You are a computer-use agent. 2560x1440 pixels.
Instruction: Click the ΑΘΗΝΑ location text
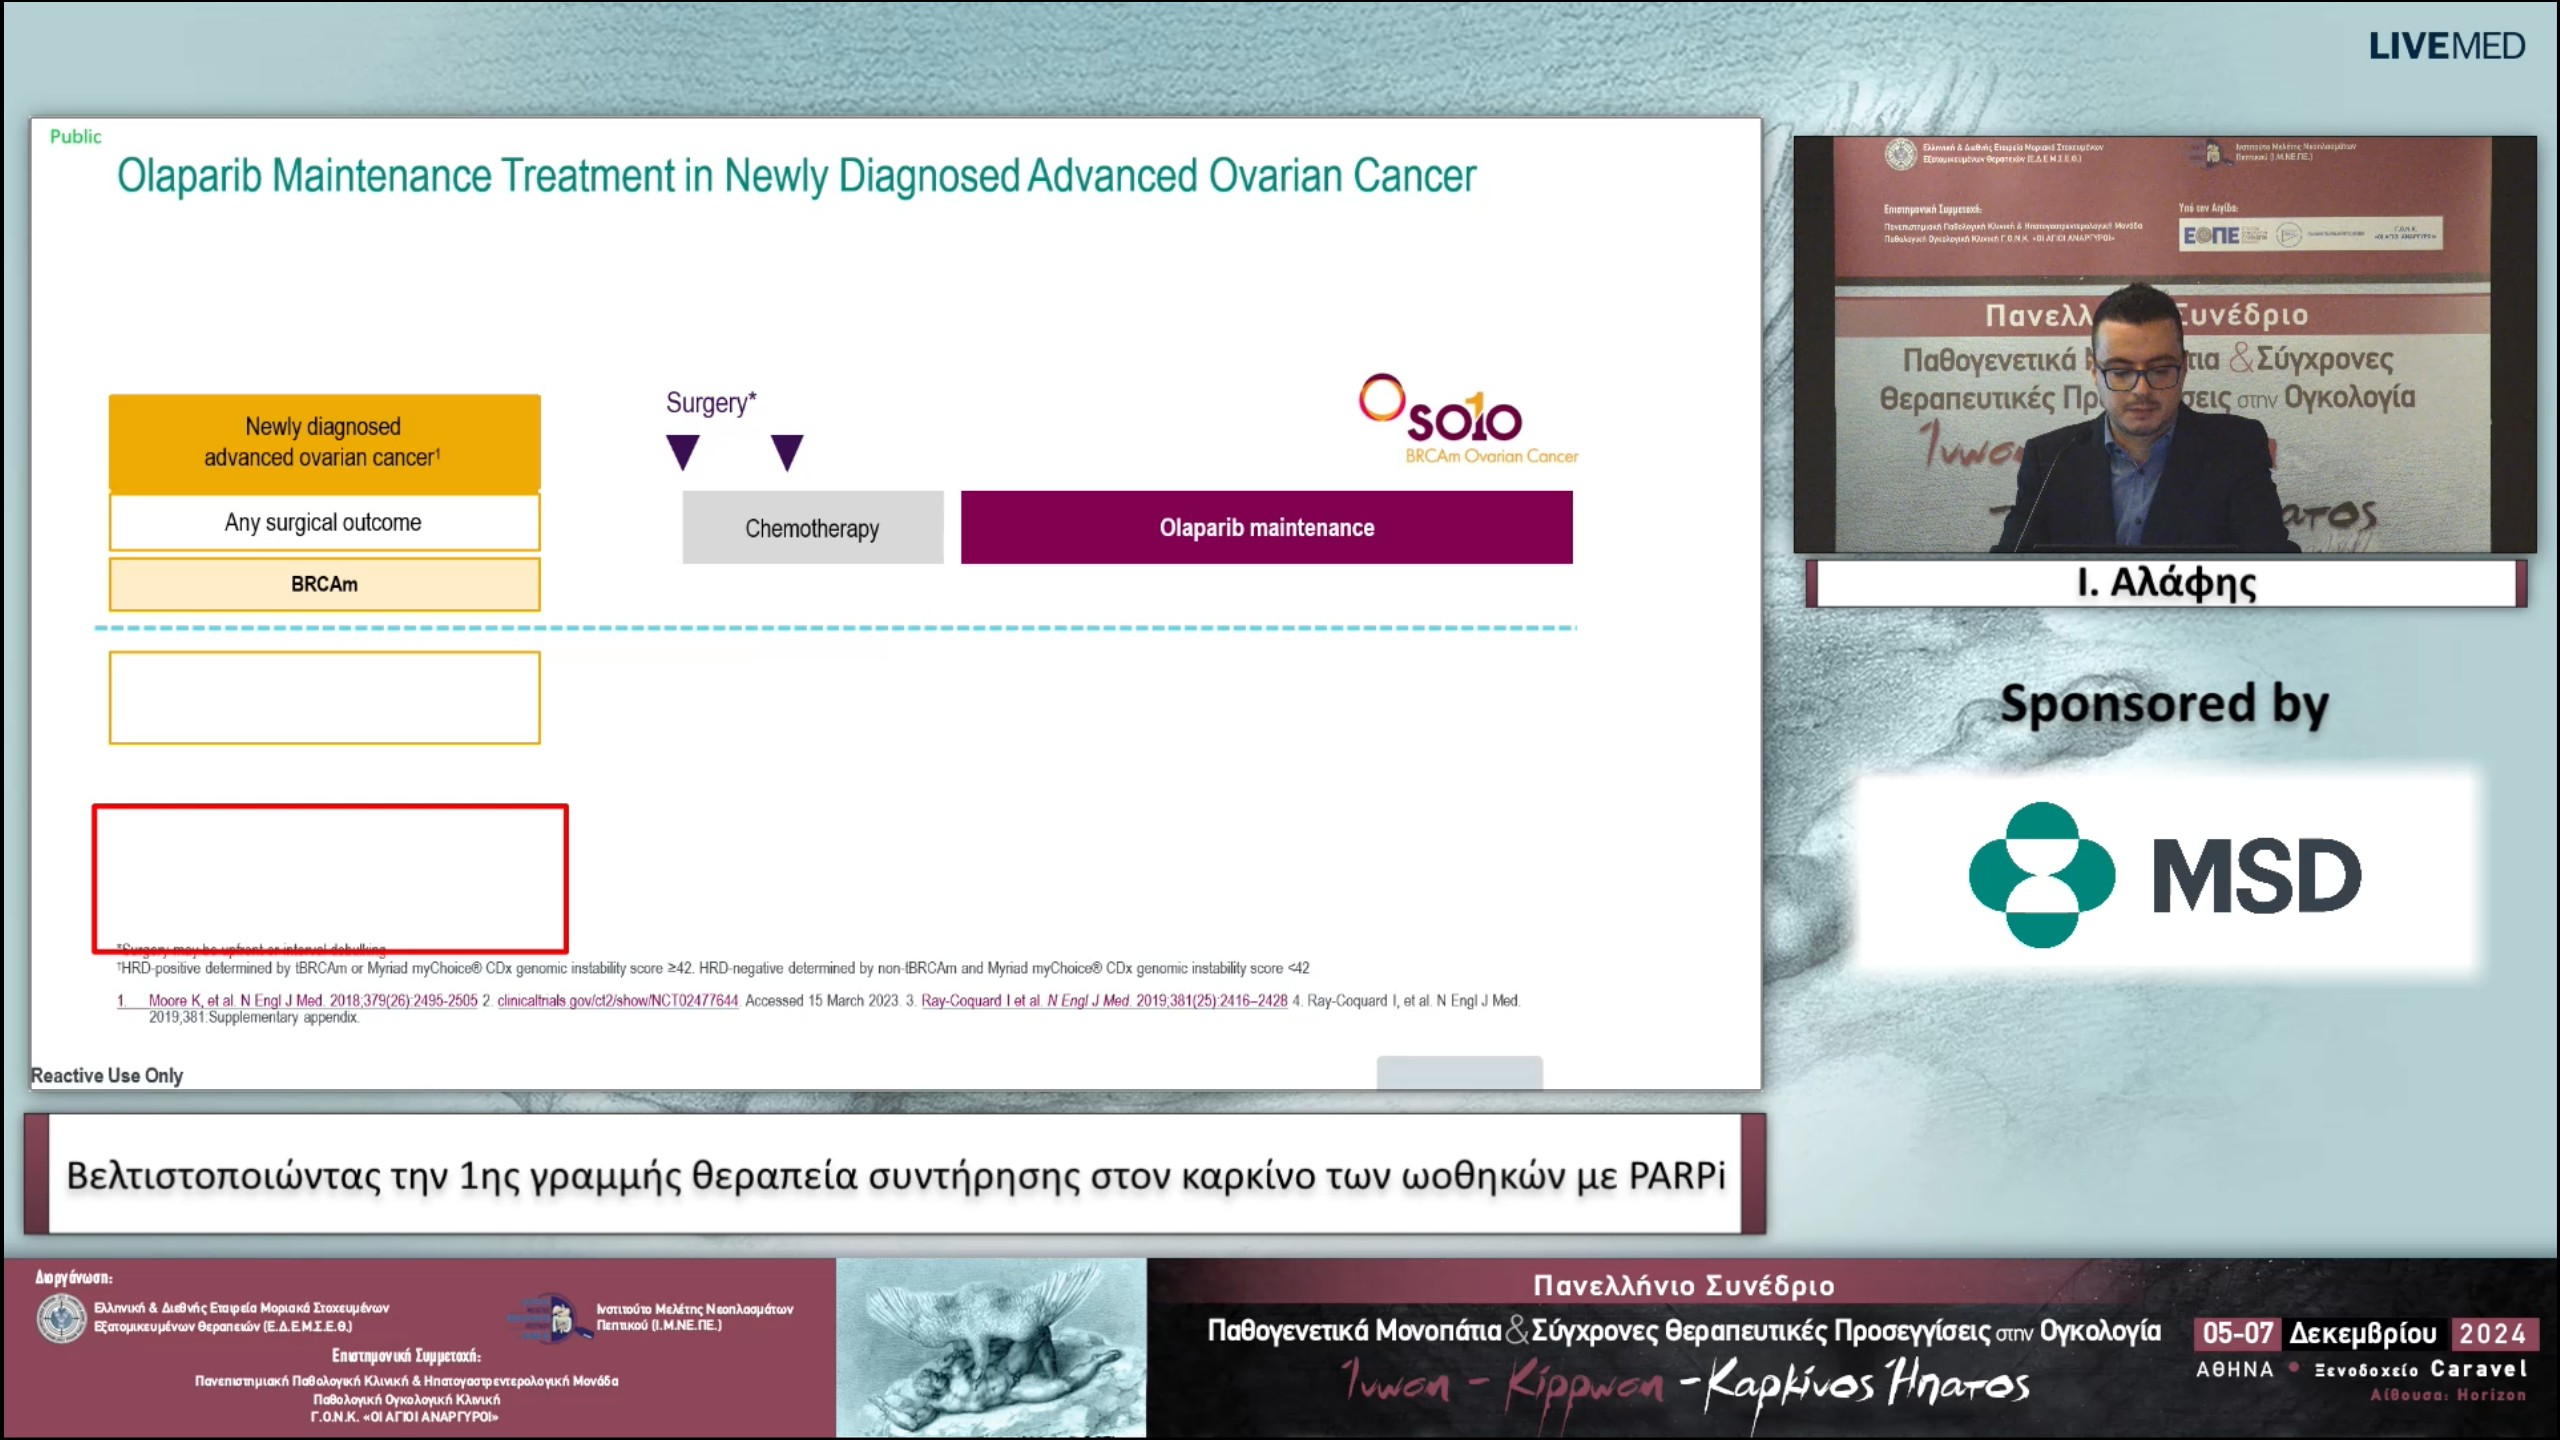pyautogui.click(x=2234, y=1369)
